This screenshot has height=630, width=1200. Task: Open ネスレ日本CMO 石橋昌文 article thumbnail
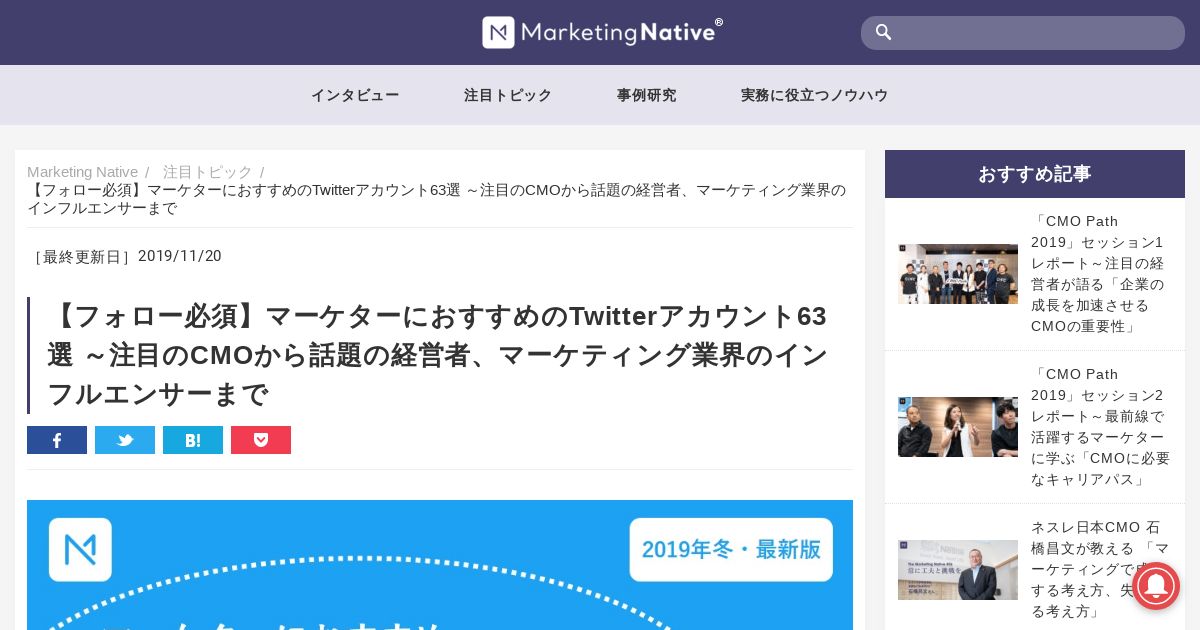coord(958,570)
